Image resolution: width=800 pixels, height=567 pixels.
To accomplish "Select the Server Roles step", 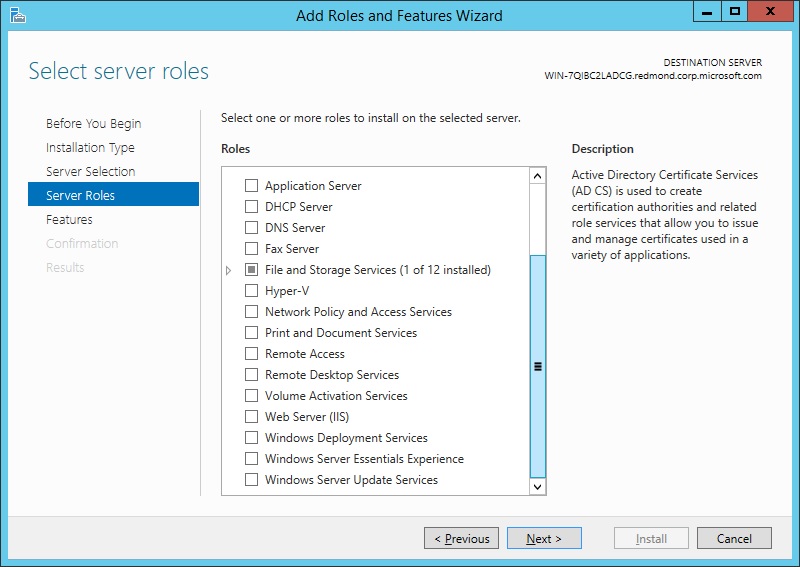I will [x=113, y=194].
